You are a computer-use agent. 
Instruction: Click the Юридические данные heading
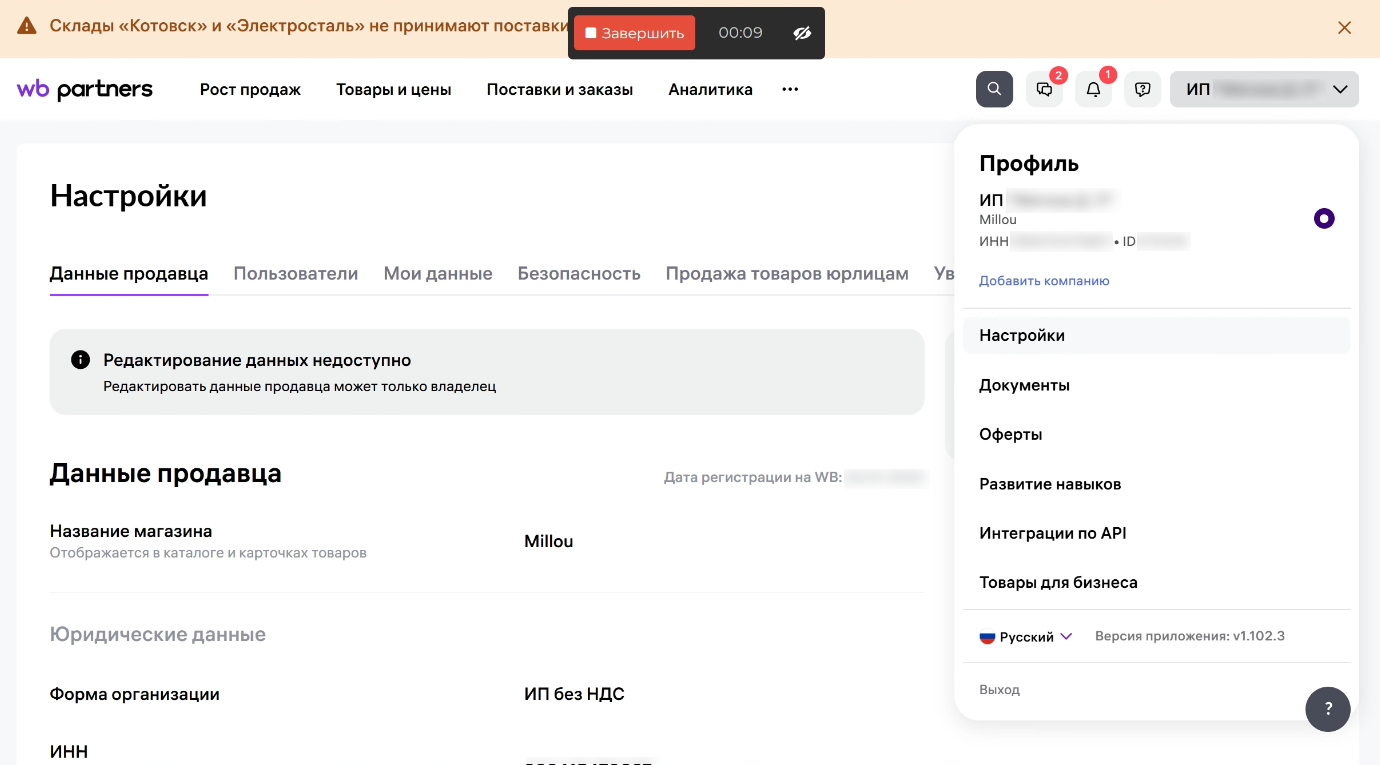click(x=158, y=634)
